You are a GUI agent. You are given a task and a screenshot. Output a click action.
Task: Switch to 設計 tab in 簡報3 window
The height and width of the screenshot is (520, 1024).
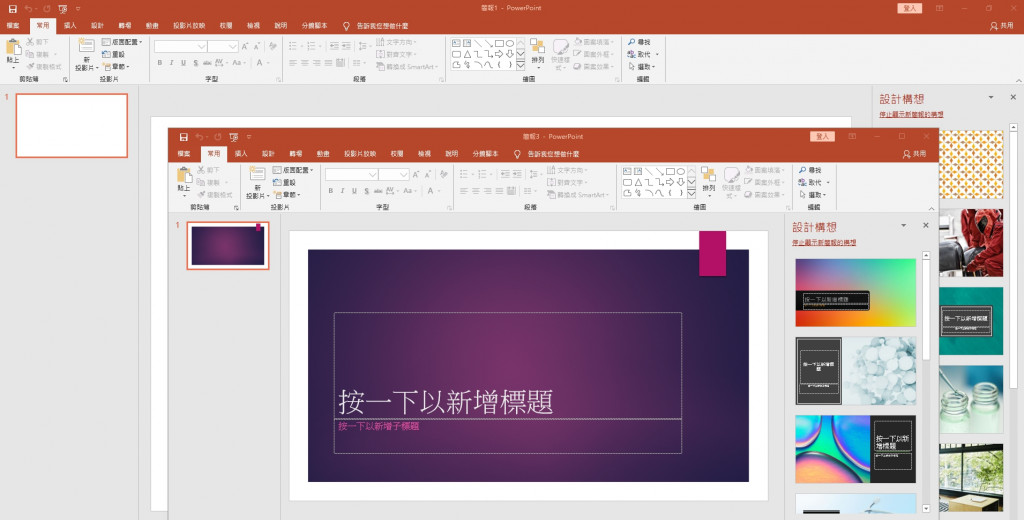(268, 154)
